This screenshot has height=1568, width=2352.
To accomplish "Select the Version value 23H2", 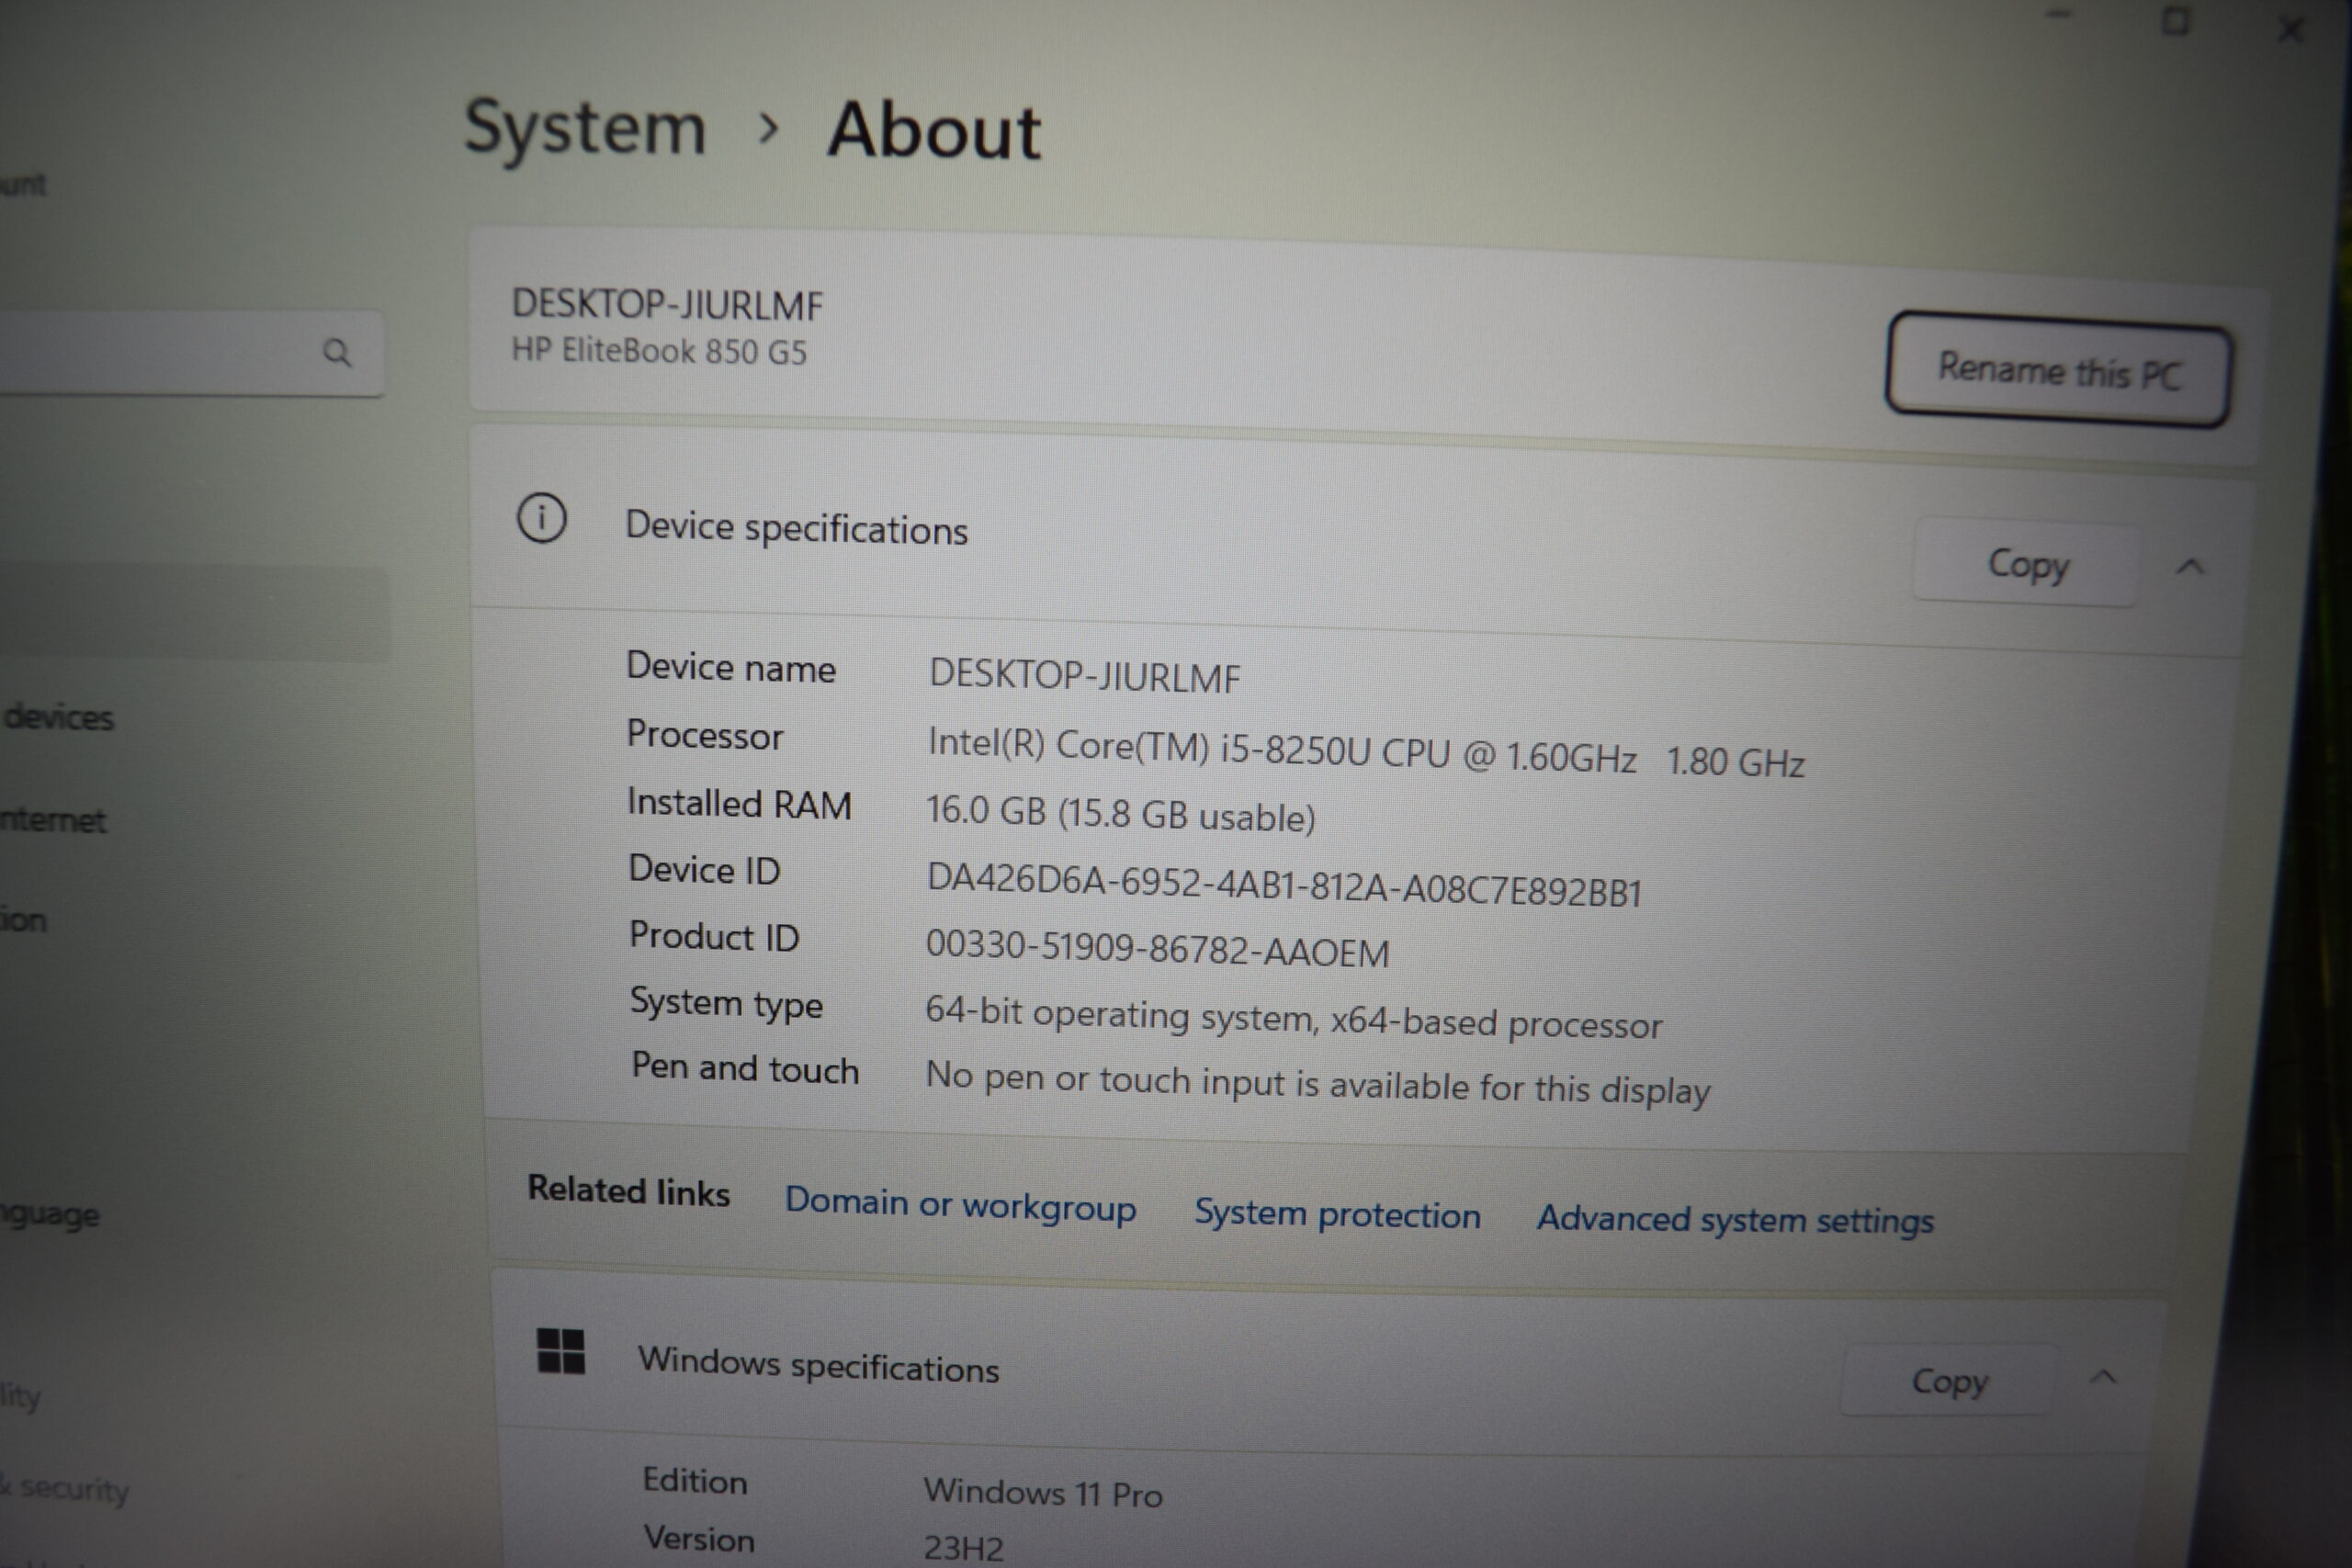I will pyautogui.click(x=963, y=1548).
